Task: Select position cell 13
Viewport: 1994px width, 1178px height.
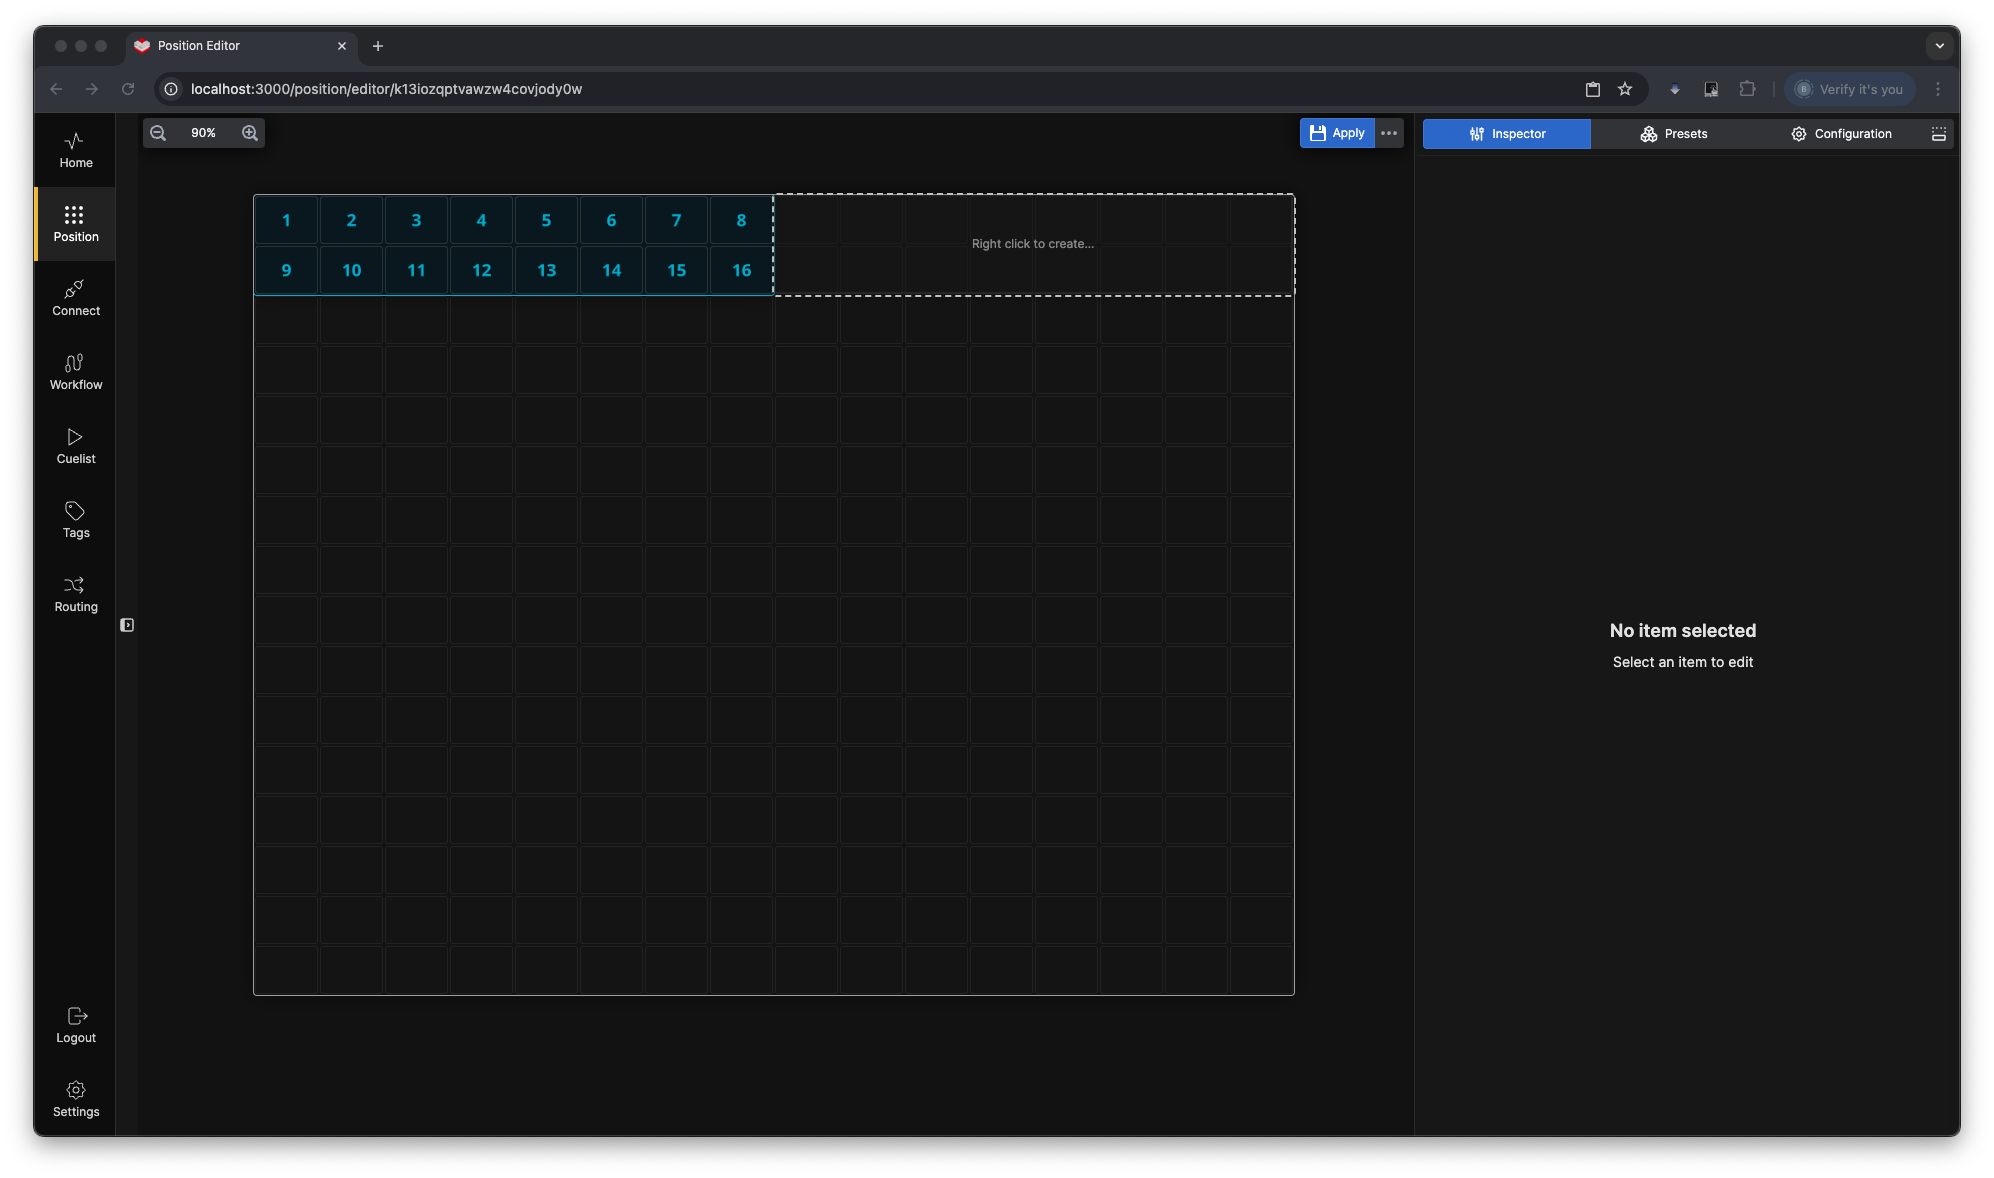Action: (546, 270)
